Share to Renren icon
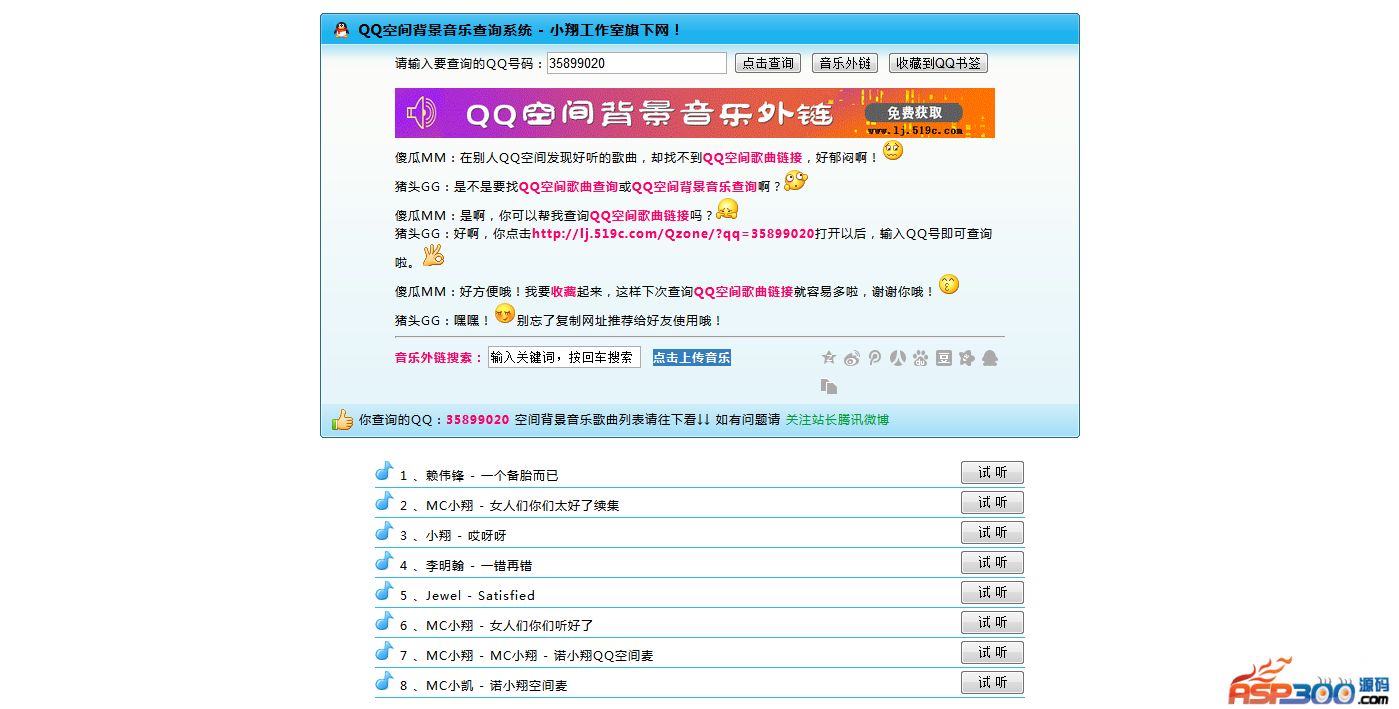 897,358
